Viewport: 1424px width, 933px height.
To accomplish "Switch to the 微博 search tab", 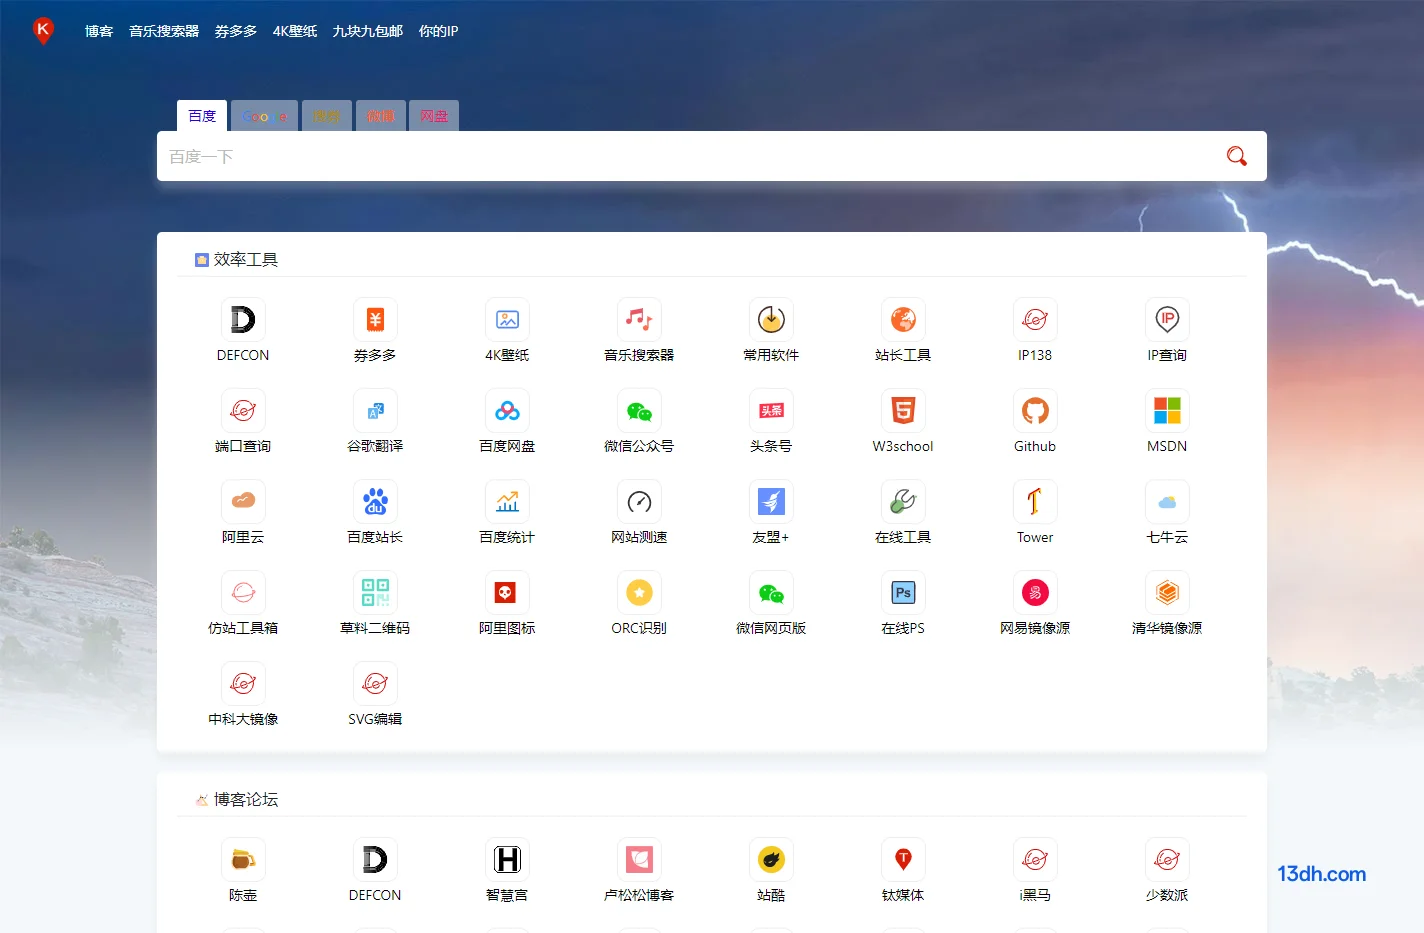I will [x=381, y=116].
